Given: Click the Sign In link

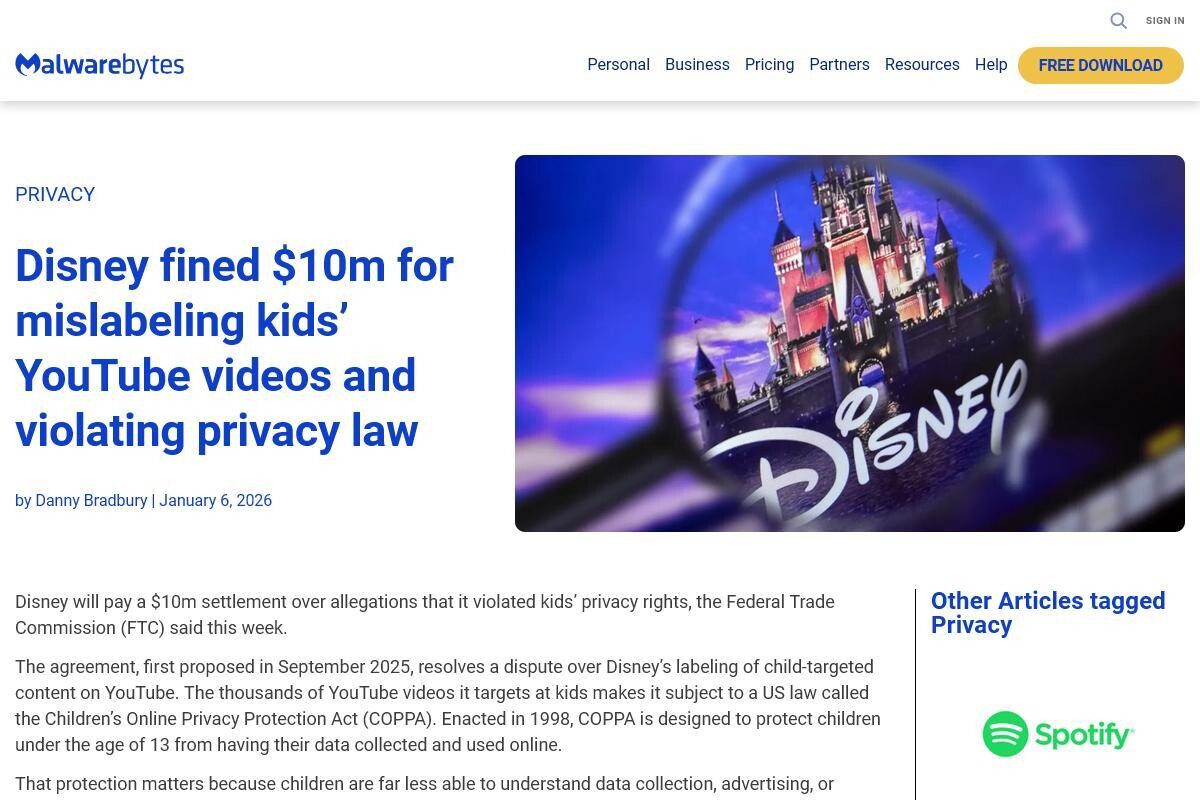Looking at the screenshot, I should [1164, 21].
